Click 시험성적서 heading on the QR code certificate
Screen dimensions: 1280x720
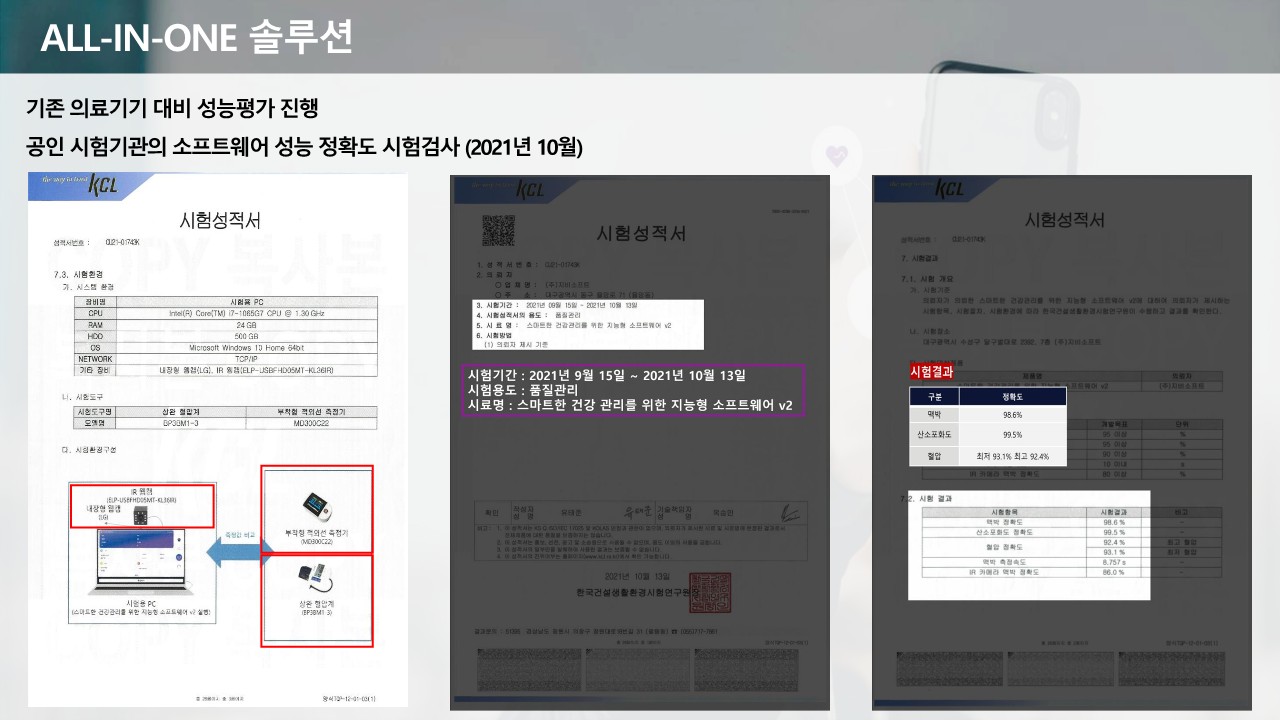coord(641,233)
